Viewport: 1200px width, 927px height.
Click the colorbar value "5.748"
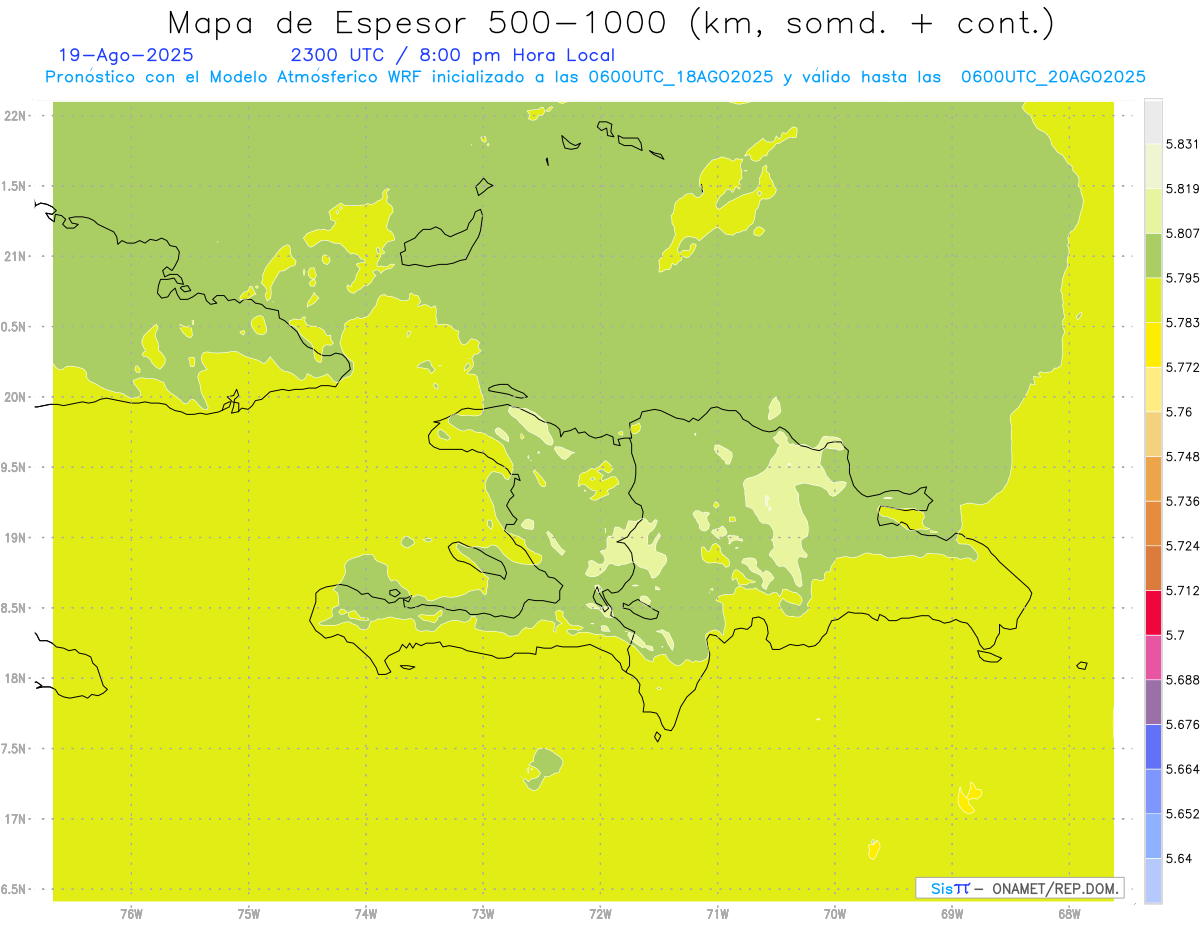pos(1182,457)
